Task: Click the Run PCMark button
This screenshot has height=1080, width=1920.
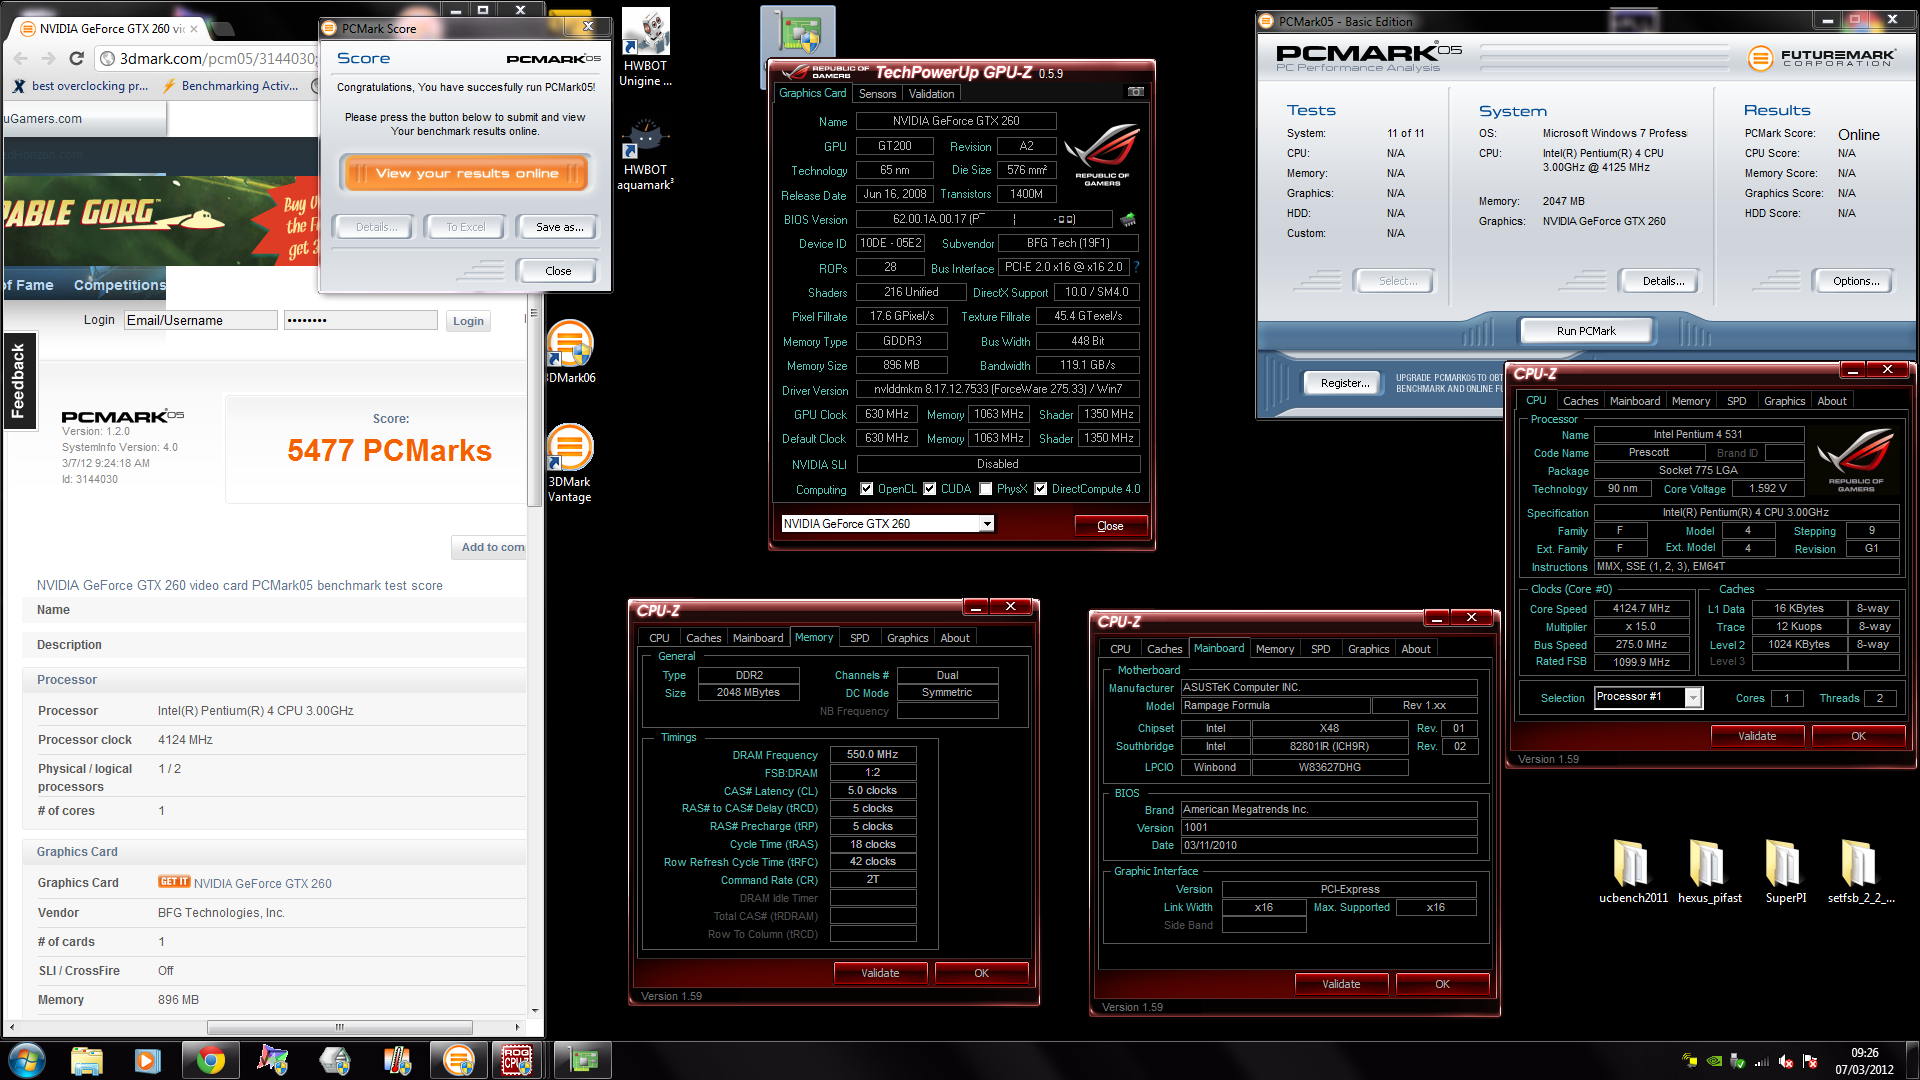Action: pyautogui.click(x=1585, y=331)
